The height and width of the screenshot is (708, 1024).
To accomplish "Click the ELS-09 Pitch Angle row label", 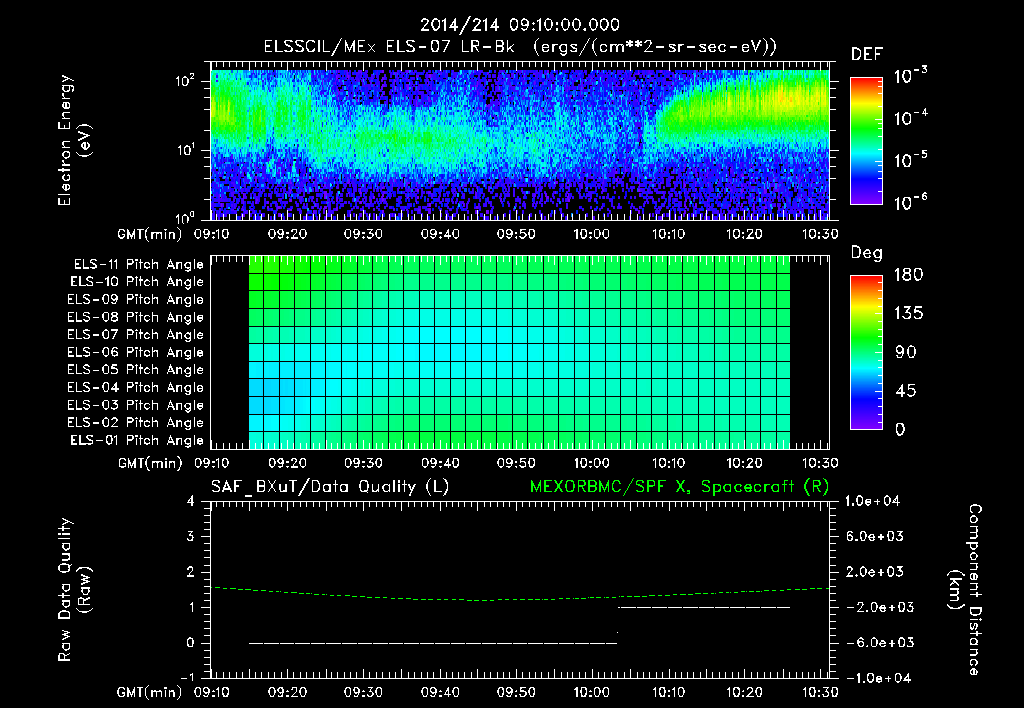I will click(136, 300).
